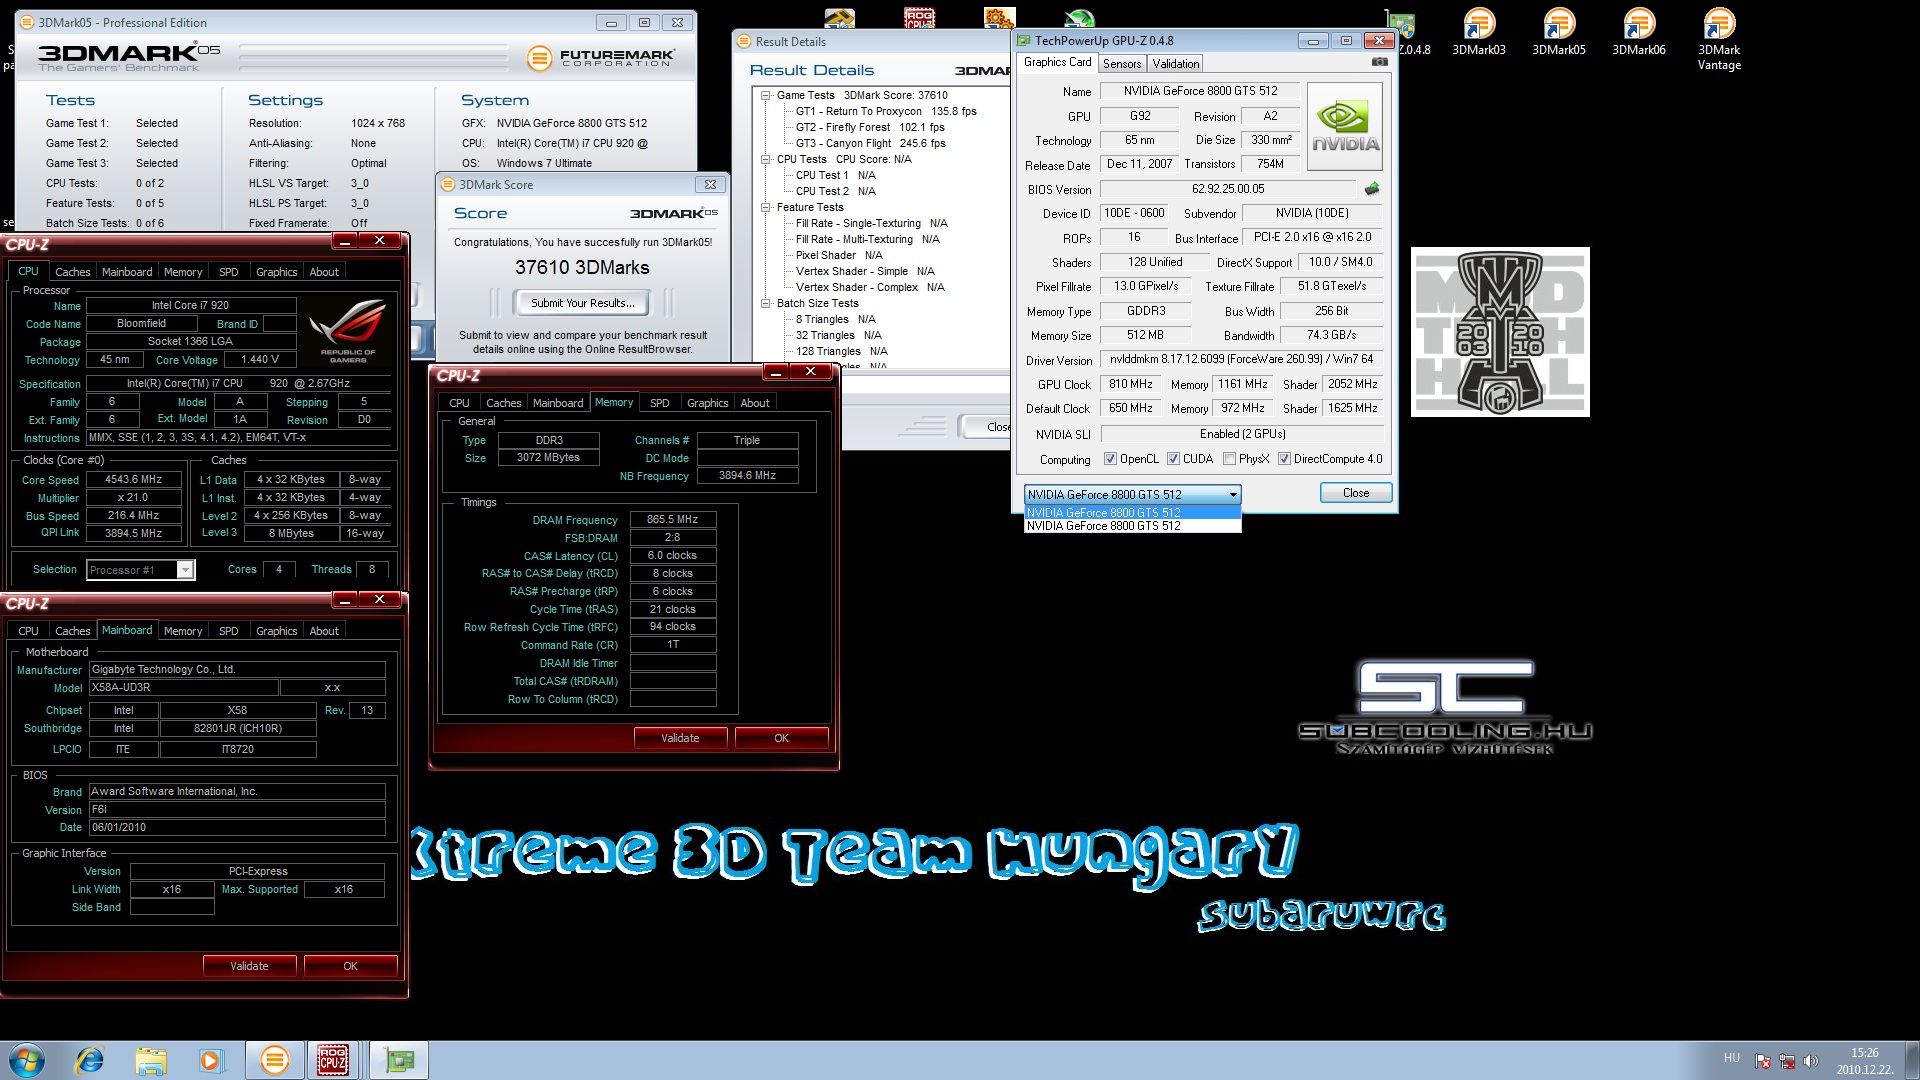Click OK in the Mainboard CPU-Z window

(351, 966)
